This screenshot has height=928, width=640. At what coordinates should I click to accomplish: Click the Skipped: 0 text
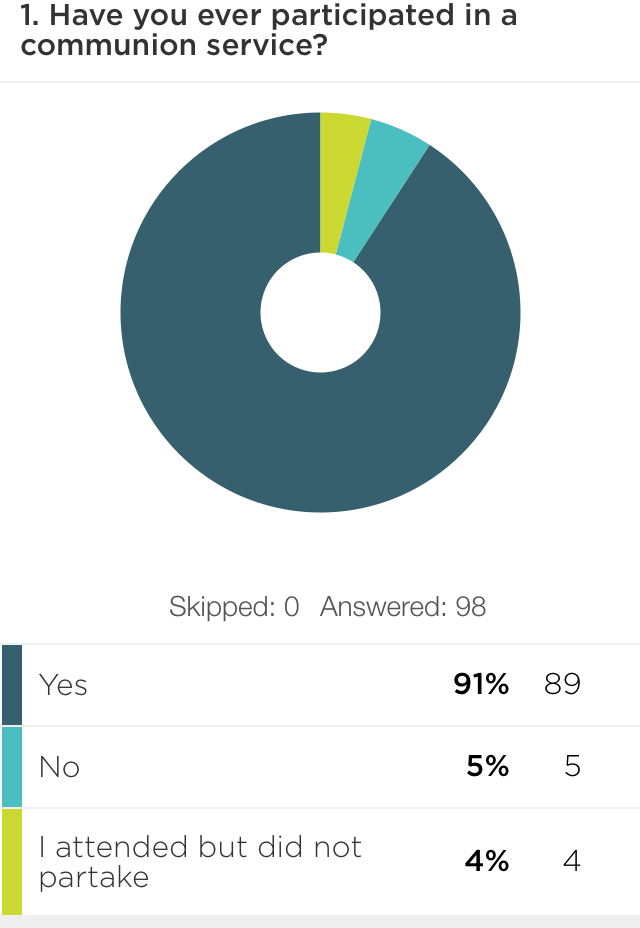234,607
